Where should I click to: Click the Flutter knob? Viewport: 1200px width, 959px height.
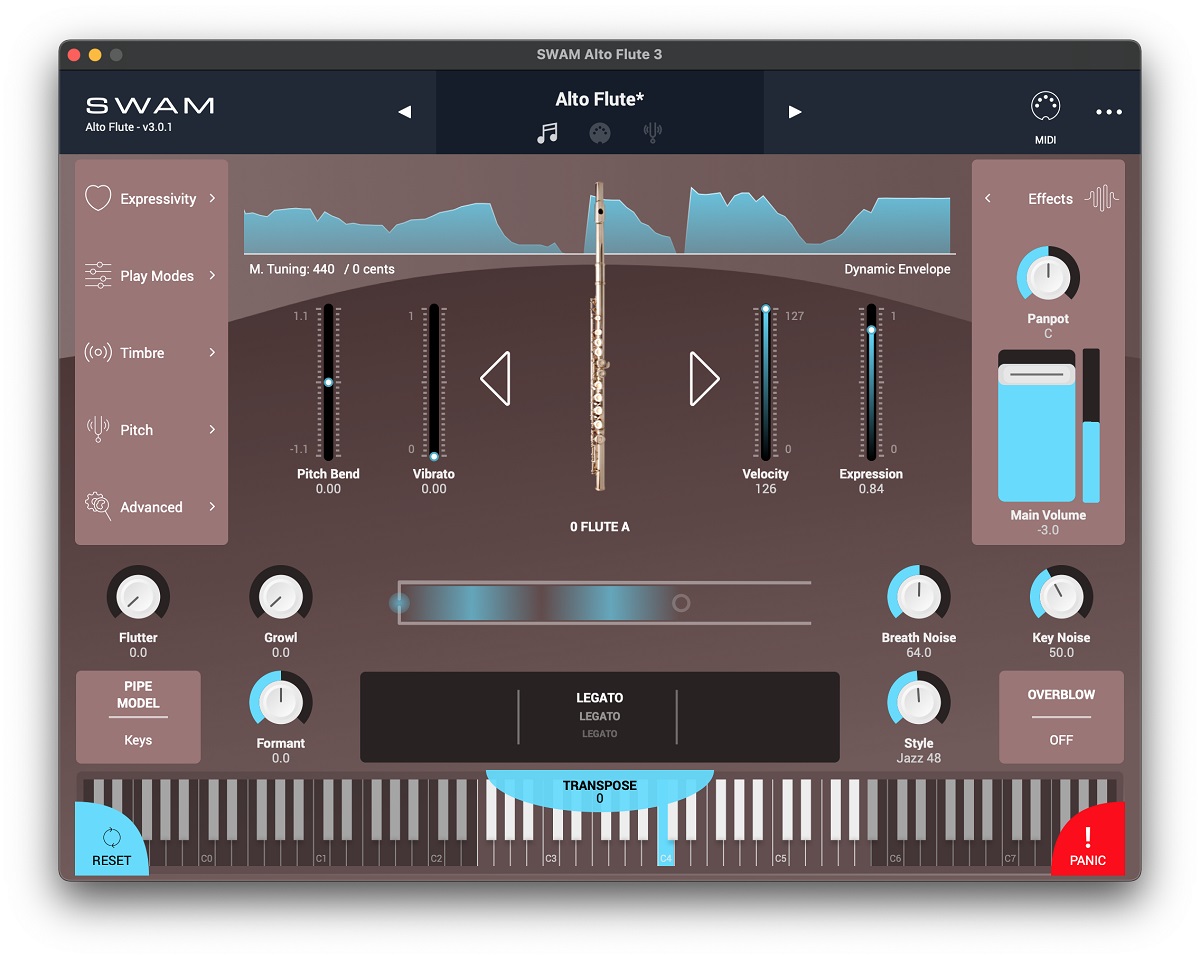point(138,597)
